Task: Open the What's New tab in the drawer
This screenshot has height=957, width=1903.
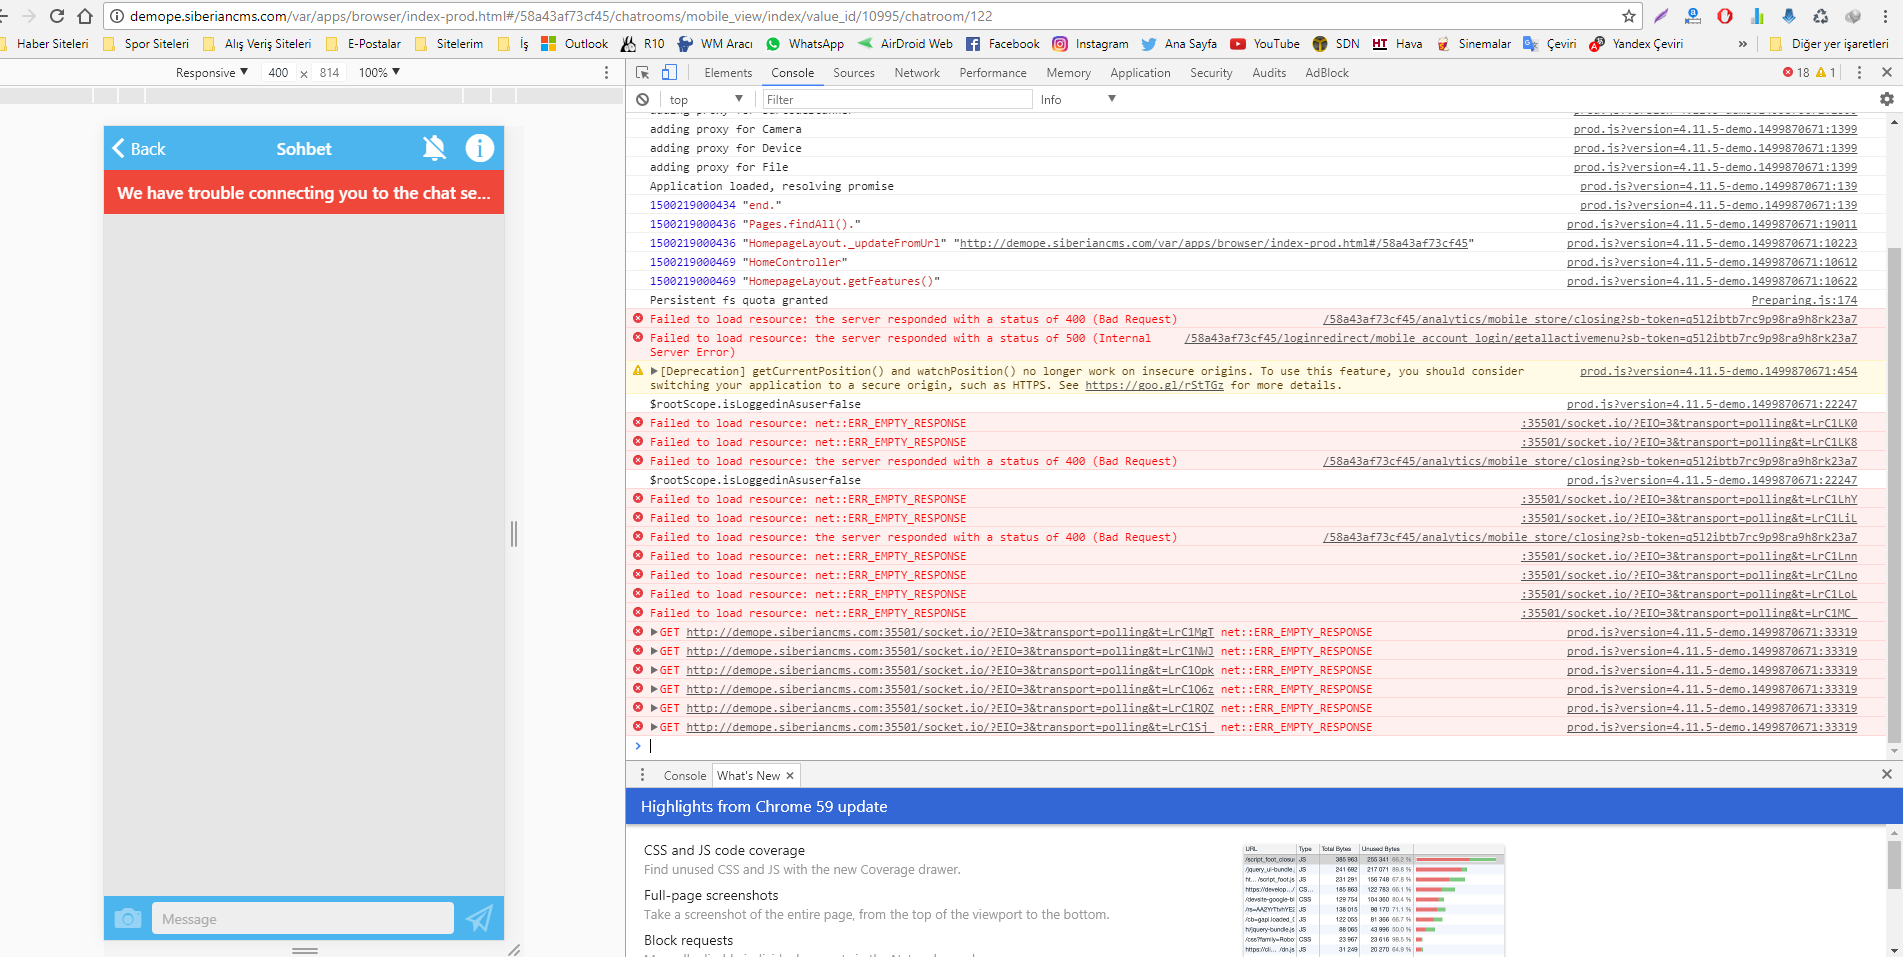Action: (748, 775)
